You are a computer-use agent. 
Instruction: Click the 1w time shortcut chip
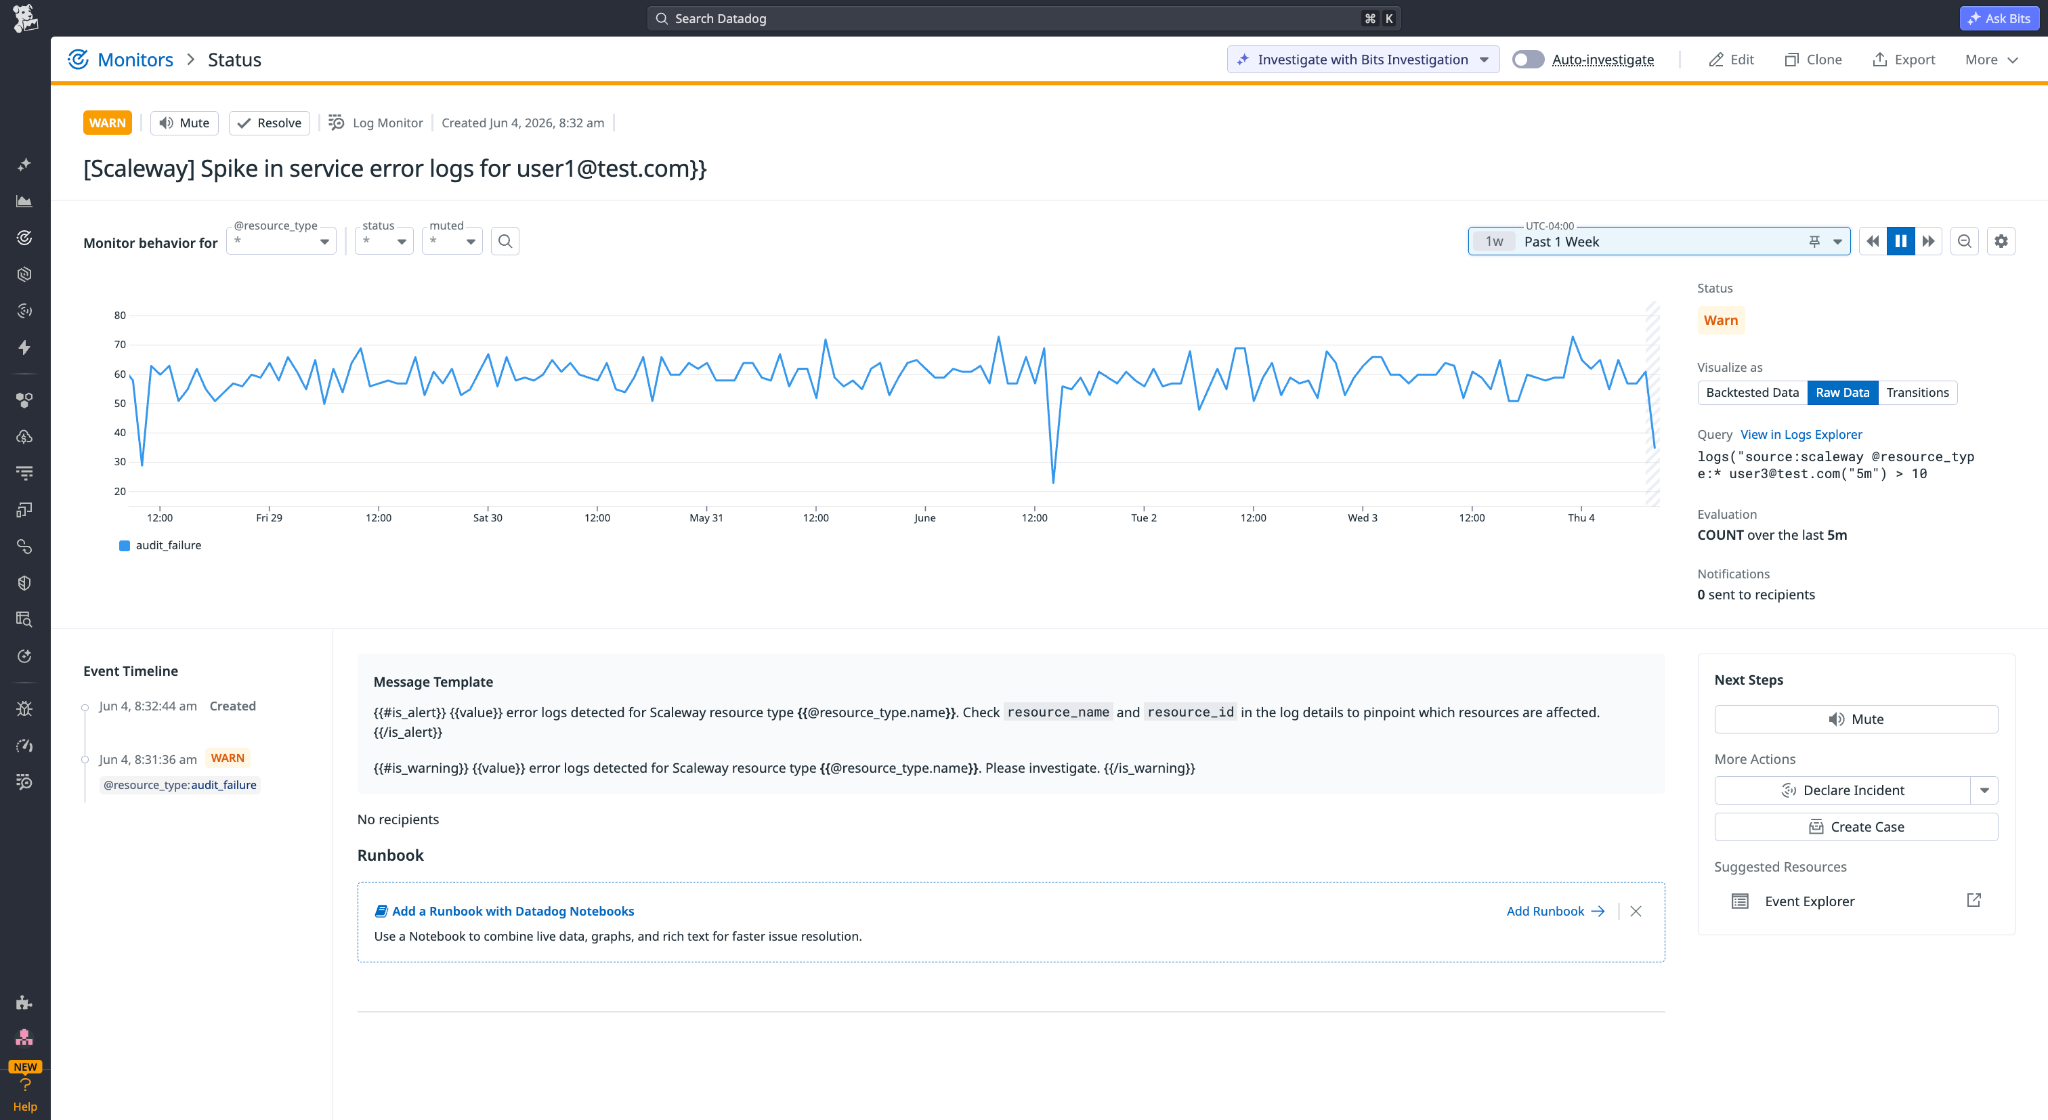click(1494, 241)
